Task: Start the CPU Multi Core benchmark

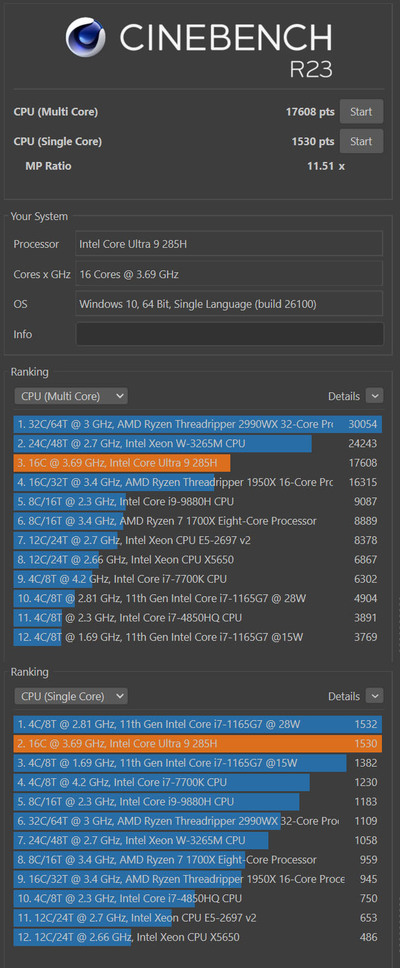Action: point(361,112)
